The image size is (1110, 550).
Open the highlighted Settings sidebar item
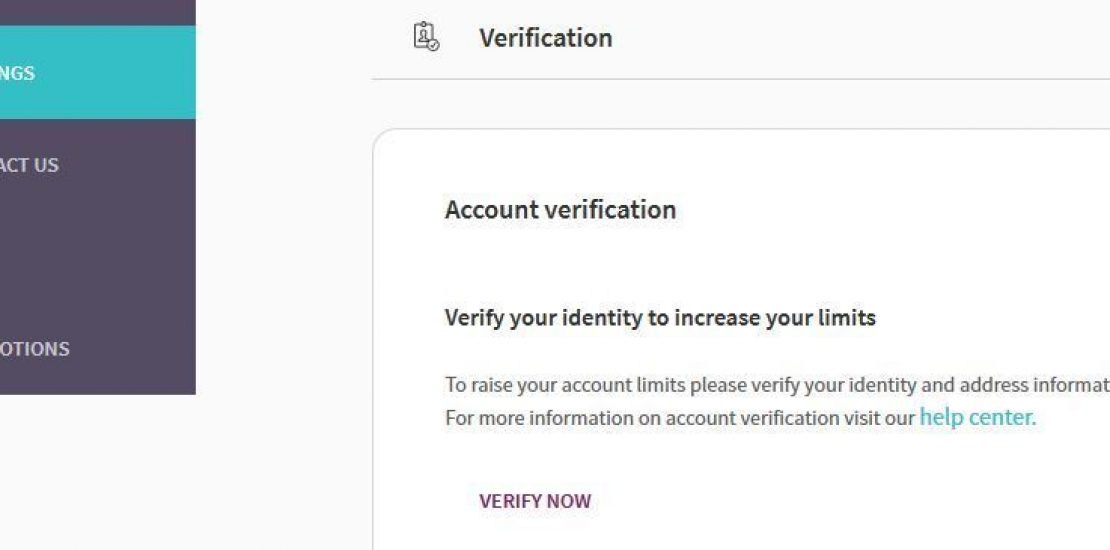60,73
